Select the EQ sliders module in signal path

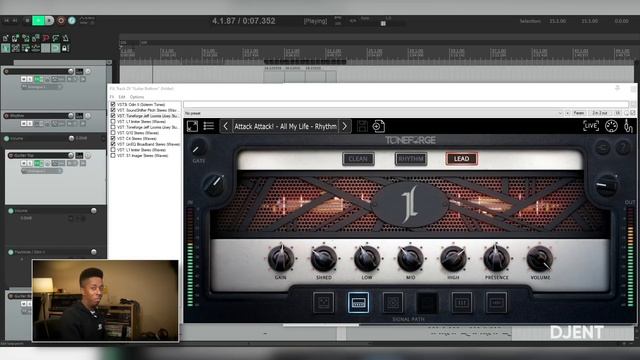[462, 302]
